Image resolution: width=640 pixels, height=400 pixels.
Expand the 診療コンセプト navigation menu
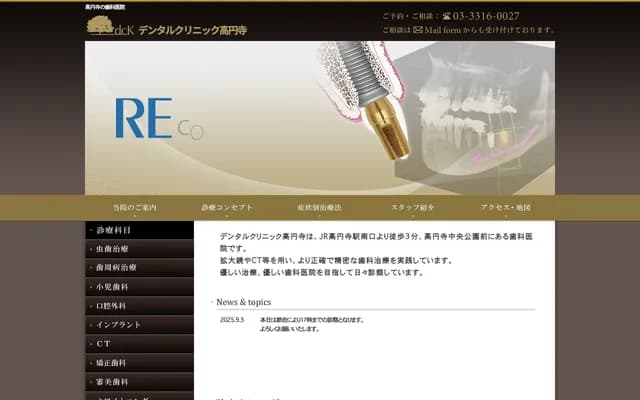pos(227,207)
